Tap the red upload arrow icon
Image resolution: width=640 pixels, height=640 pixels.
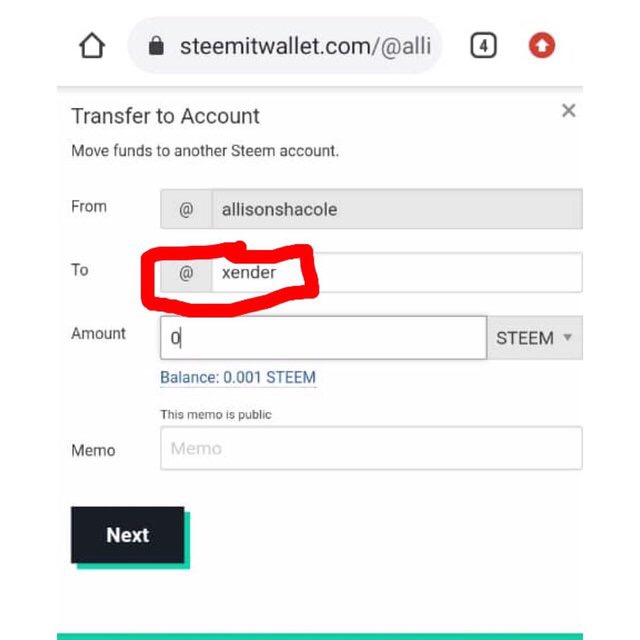[542, 45]
